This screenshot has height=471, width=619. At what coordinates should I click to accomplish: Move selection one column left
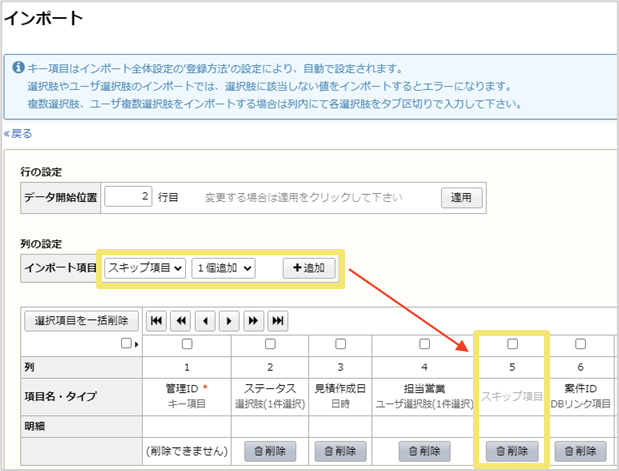[205, 321]
